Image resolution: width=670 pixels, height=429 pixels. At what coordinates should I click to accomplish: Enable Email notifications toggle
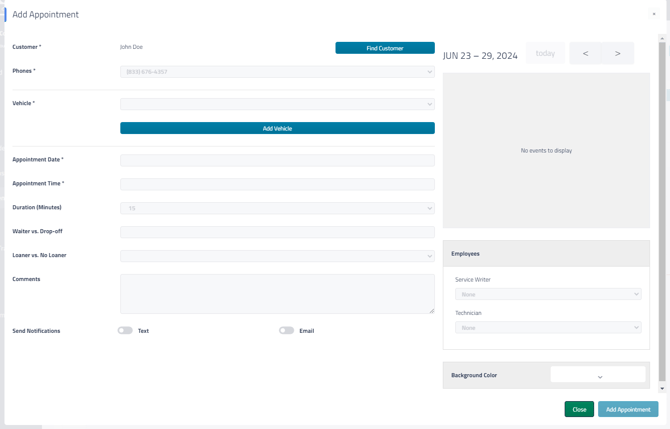click(x=287, y=330)
